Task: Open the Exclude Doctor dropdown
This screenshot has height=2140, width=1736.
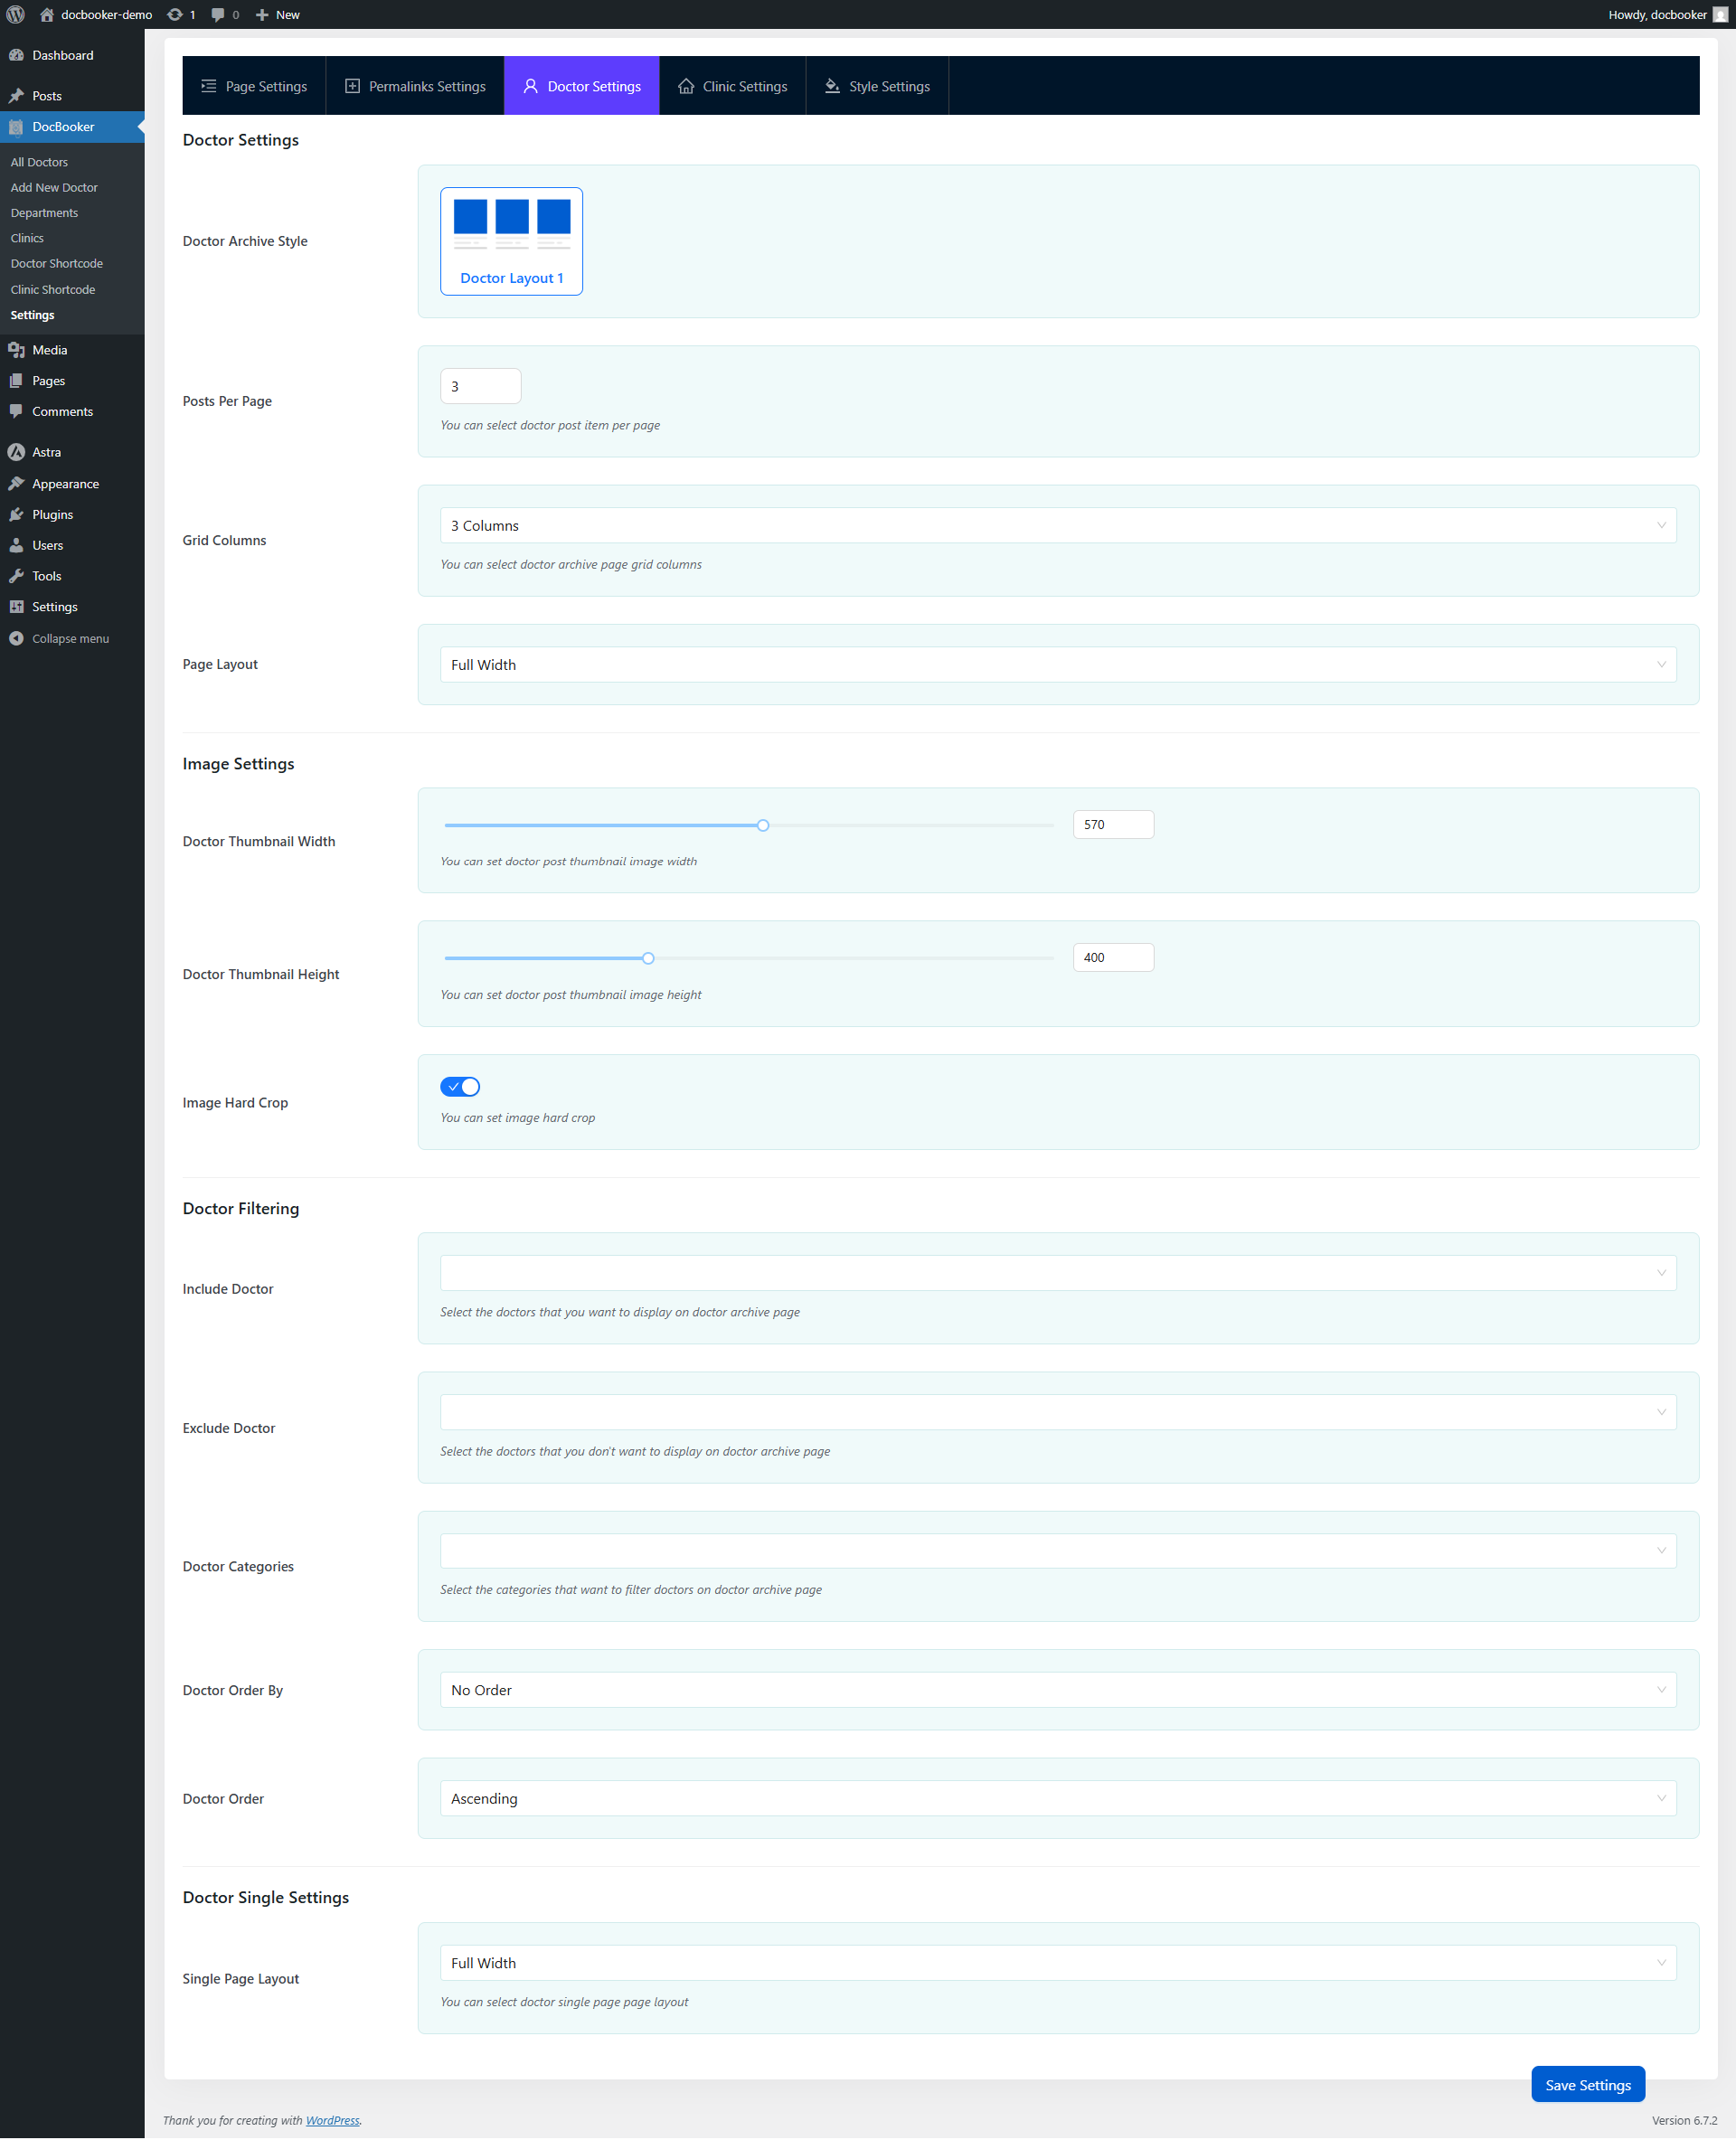Action: [1058, 1412]
